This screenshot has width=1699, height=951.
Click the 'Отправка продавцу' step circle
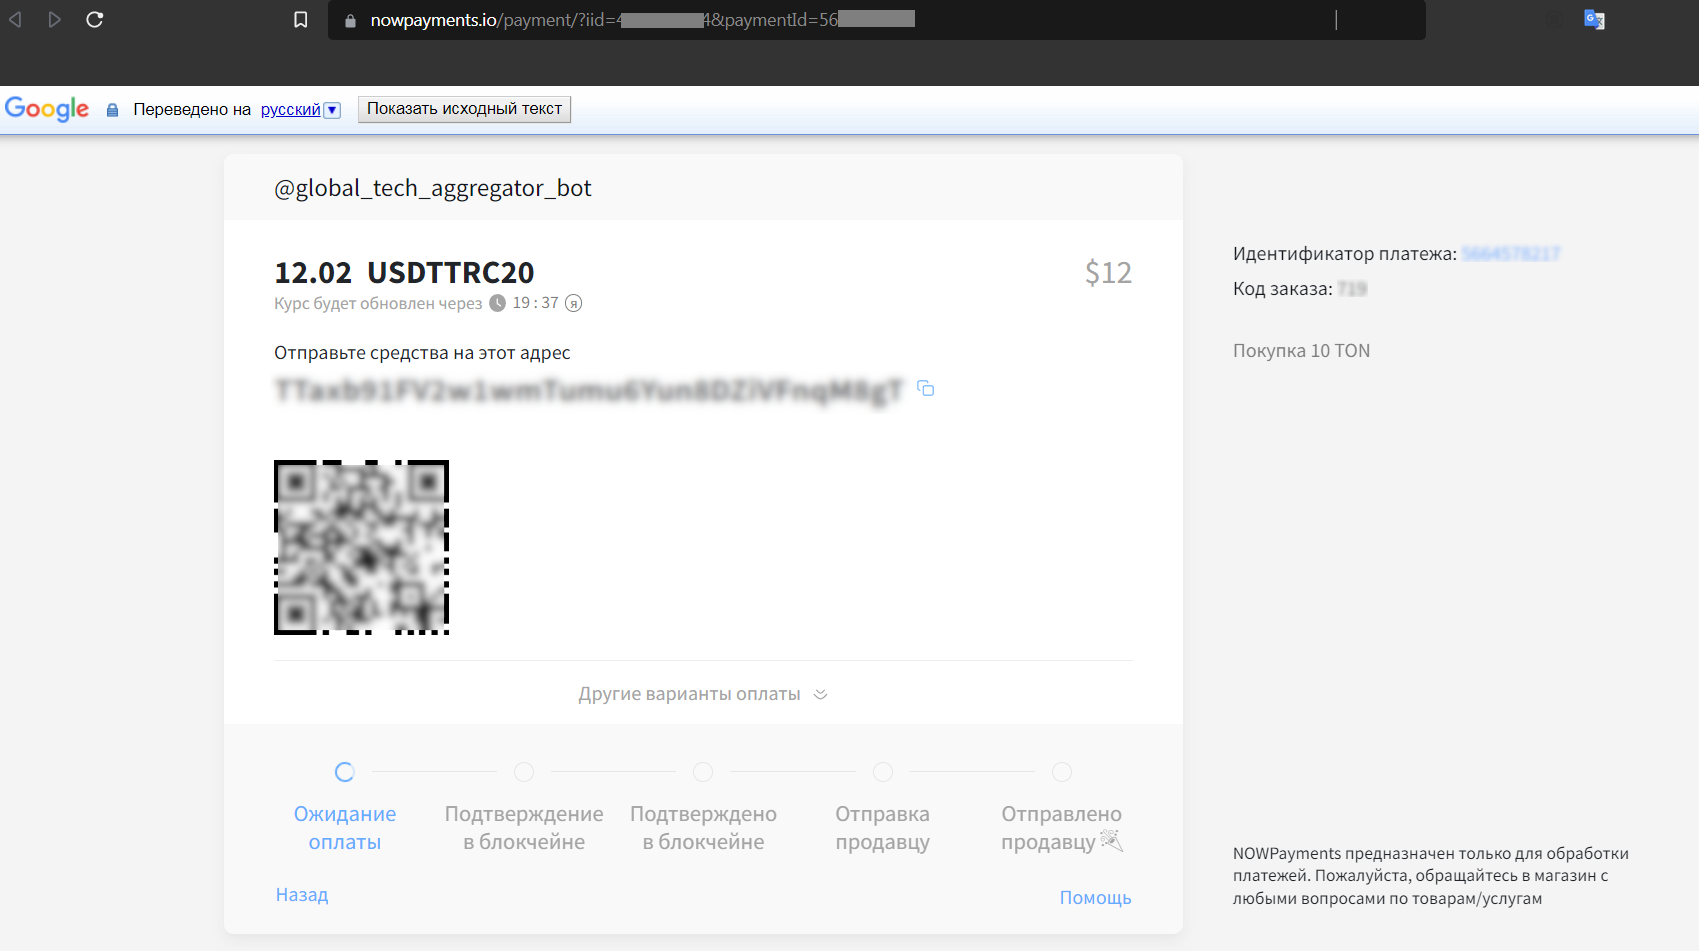(883, 772)
